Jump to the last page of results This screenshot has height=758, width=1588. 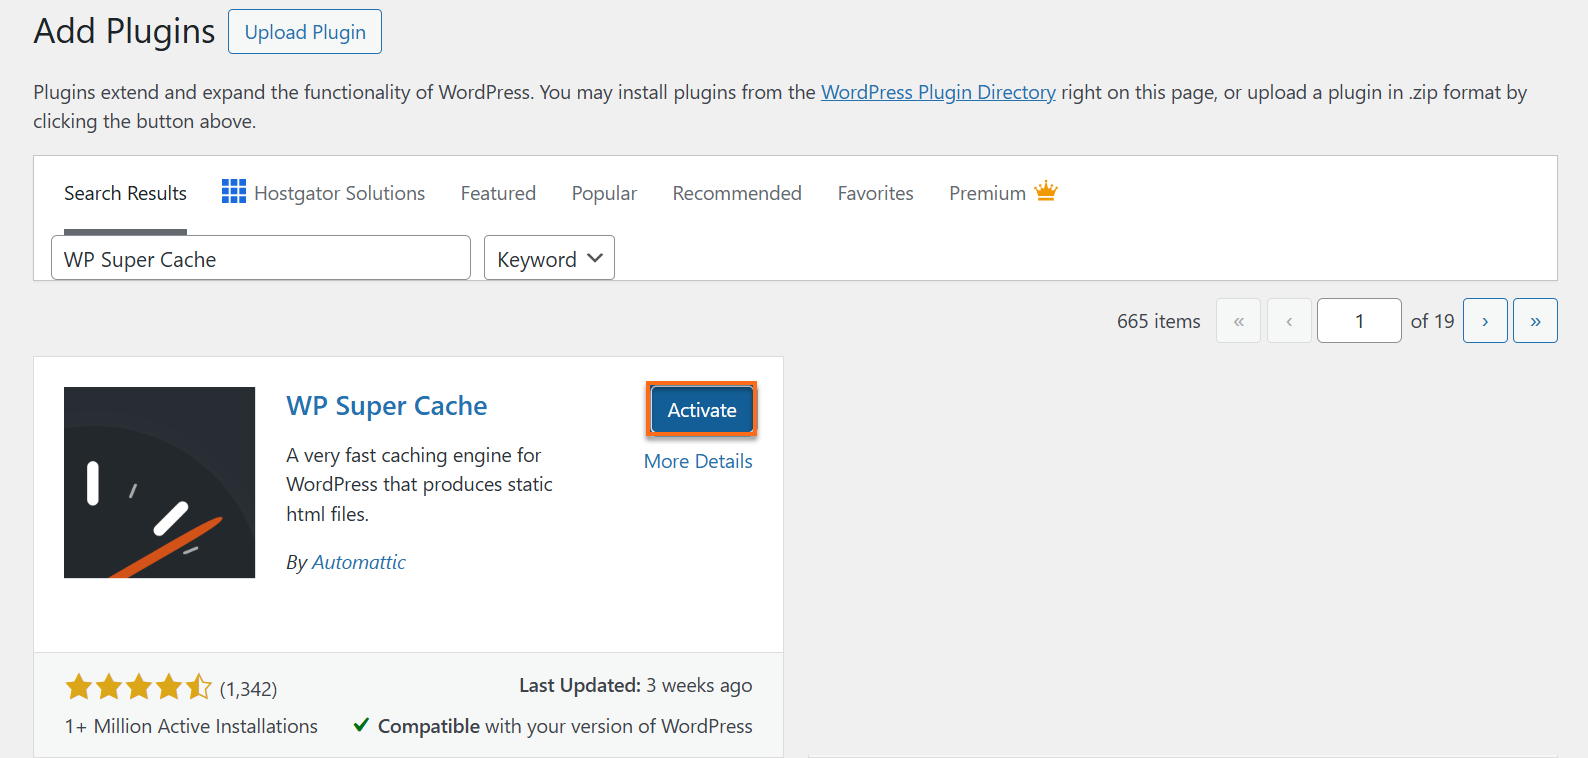point(1535,321)
